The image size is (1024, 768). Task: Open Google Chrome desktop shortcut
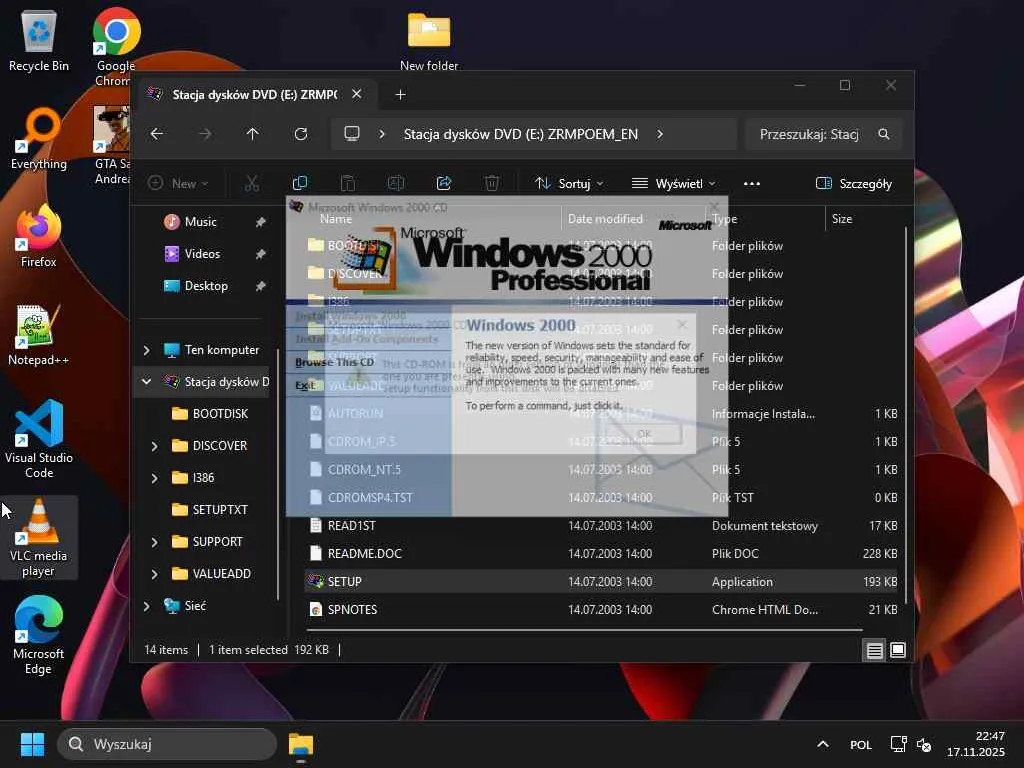(x=116, y=47)
